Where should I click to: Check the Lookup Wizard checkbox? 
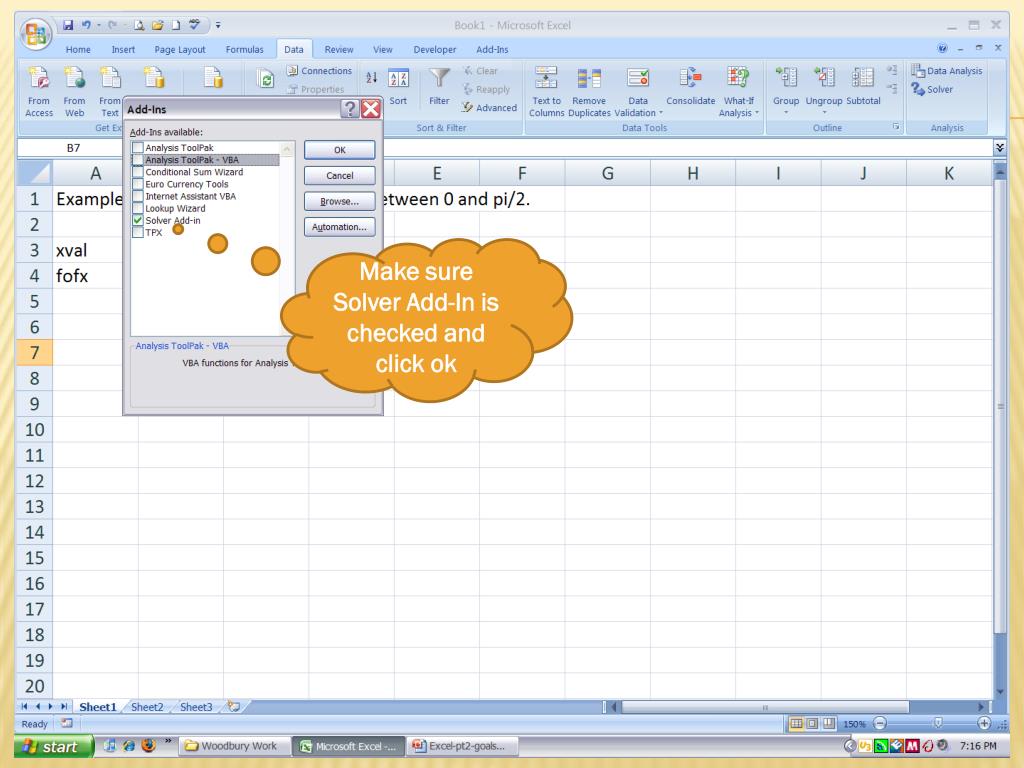coord(138,208)
